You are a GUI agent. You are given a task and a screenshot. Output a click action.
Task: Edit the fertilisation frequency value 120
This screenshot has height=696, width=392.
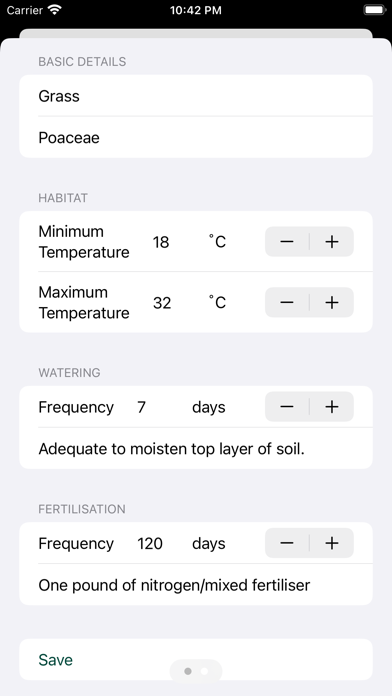point(150,543)
